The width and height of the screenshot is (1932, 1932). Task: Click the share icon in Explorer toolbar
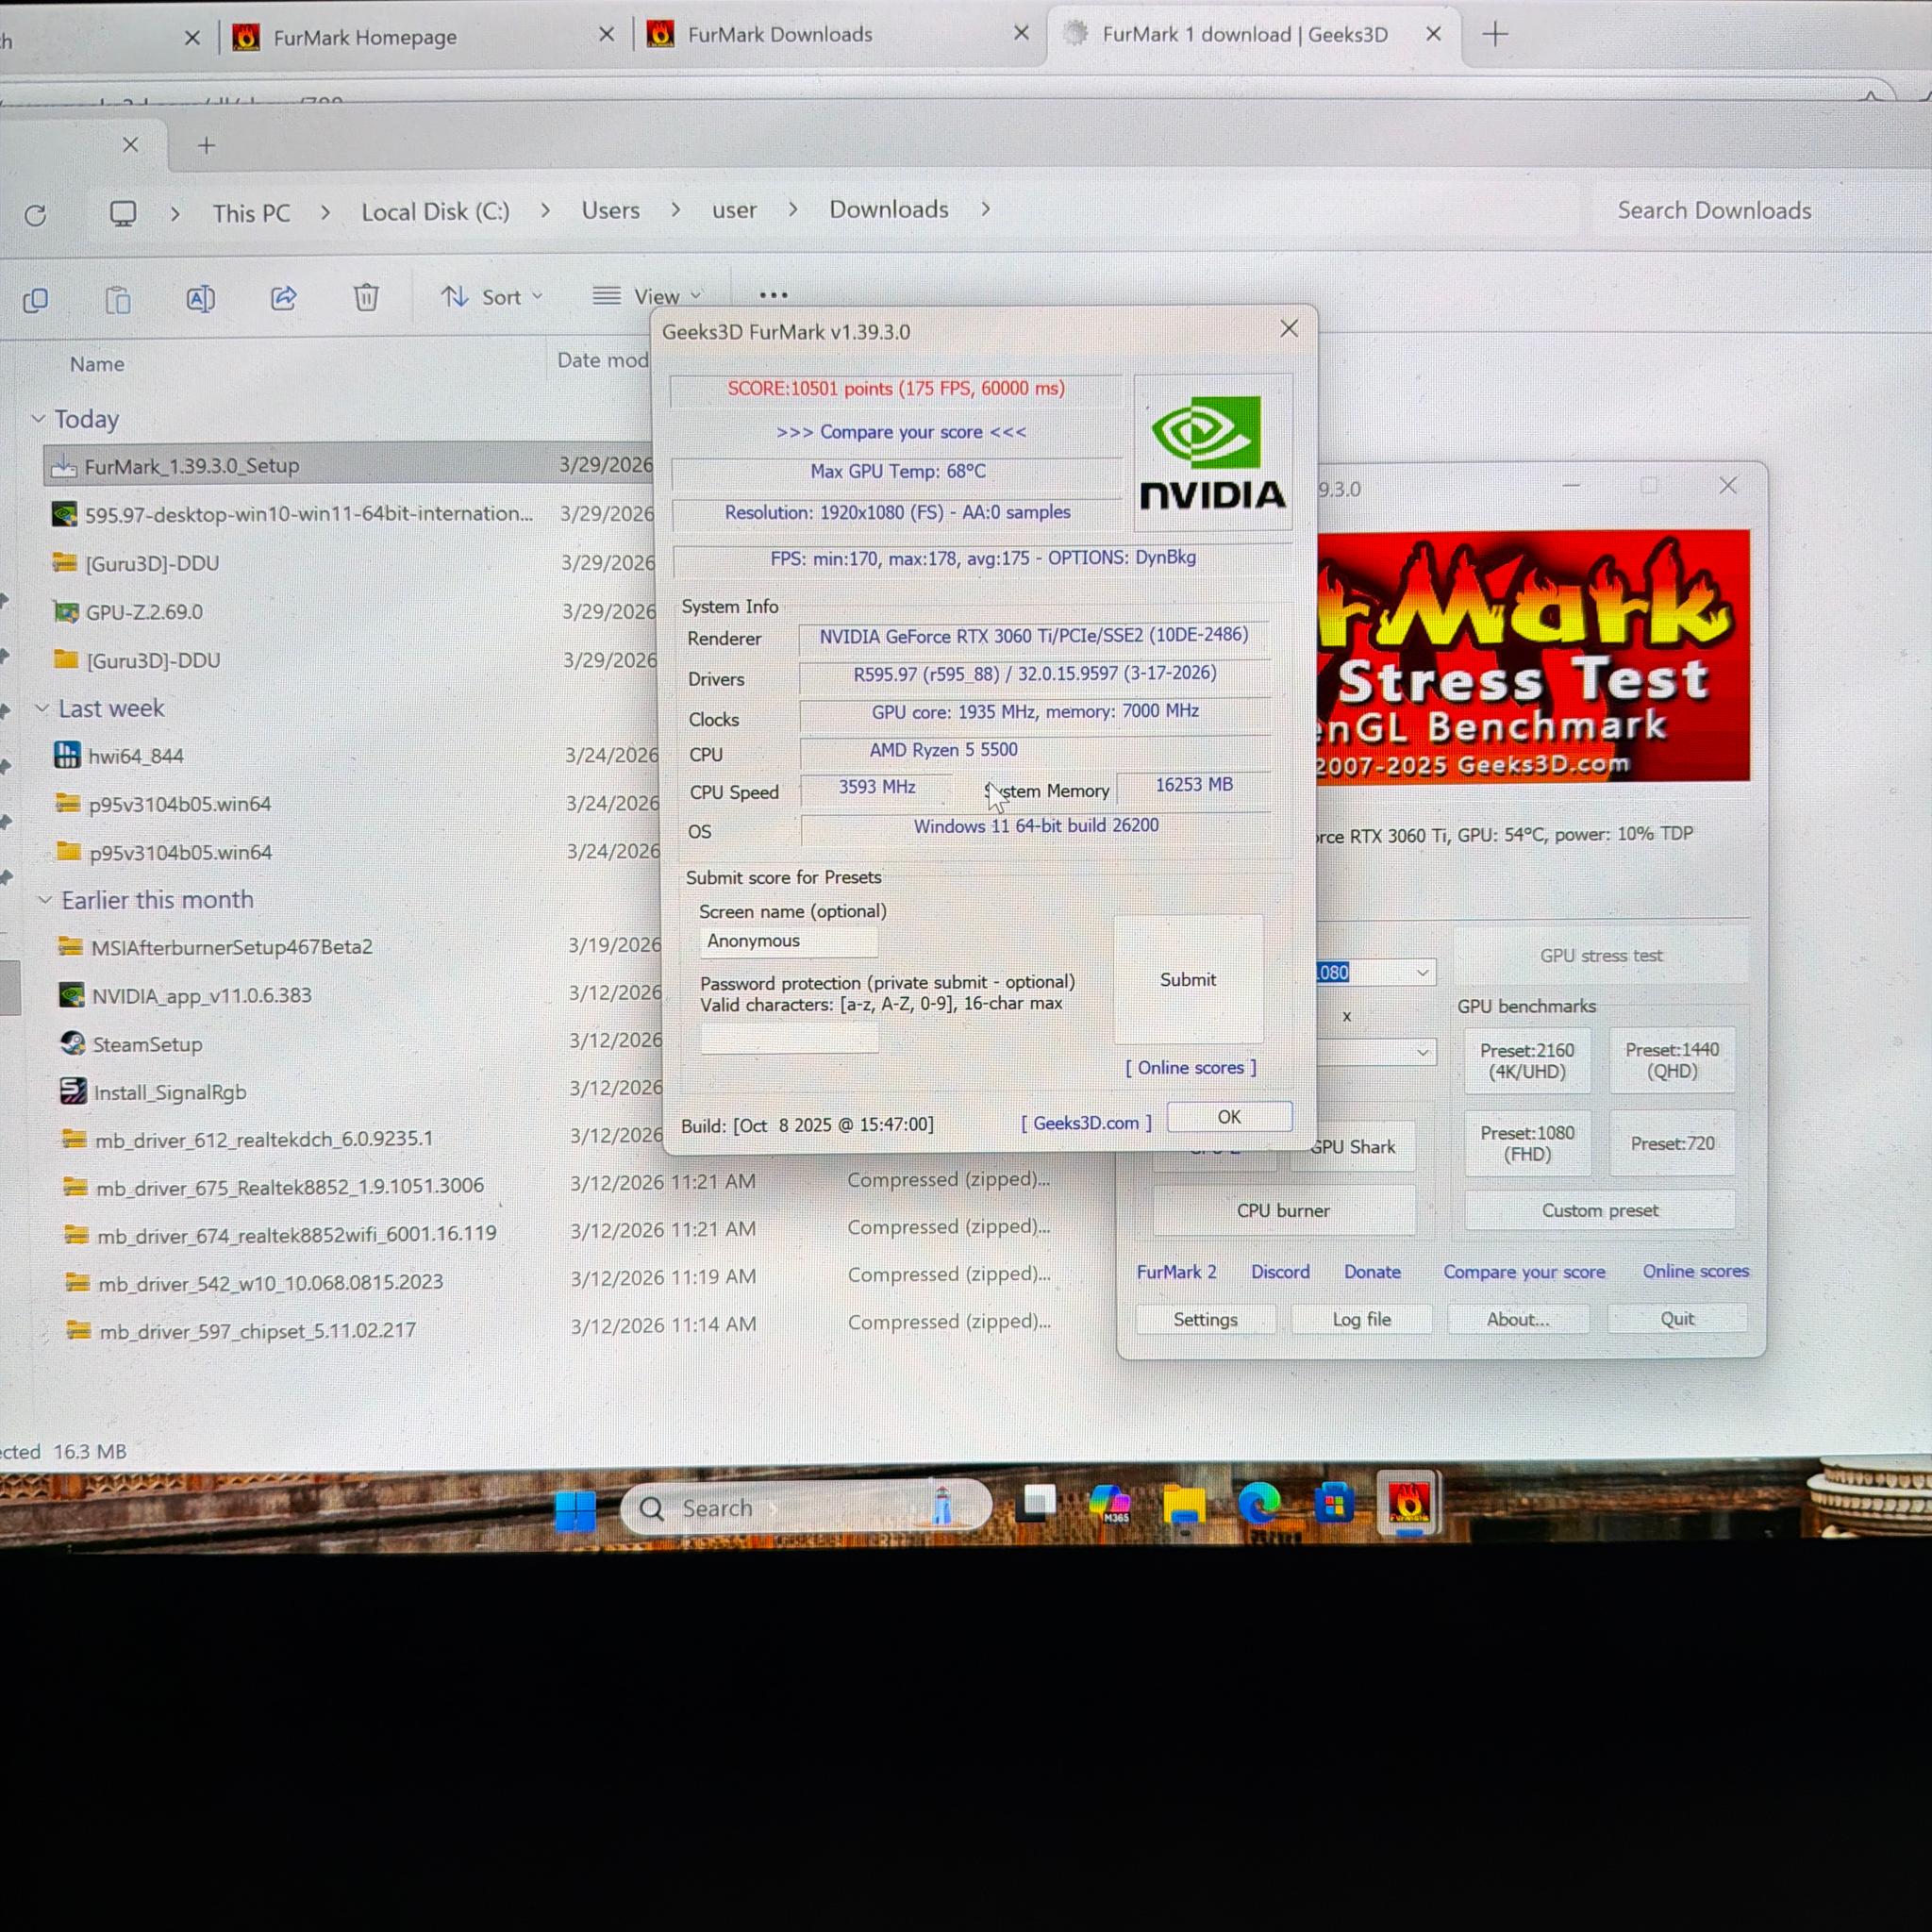click(x=284, y=298)
